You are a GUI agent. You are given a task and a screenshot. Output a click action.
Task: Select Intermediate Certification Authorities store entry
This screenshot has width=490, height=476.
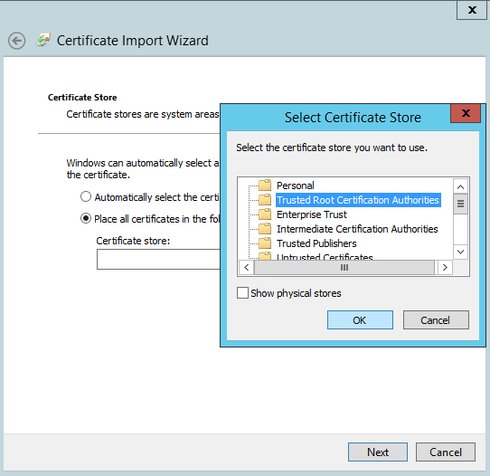coord(357,229)
